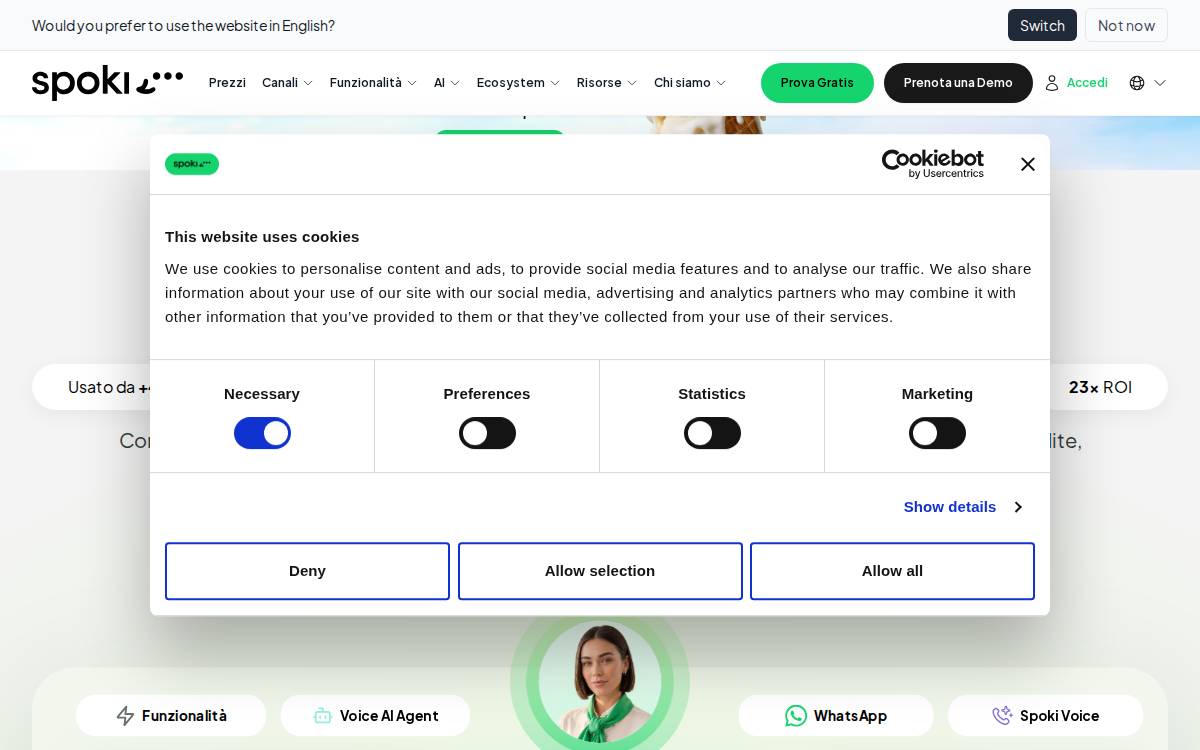Enable the Statistics cookies switch

click(712, 433)
